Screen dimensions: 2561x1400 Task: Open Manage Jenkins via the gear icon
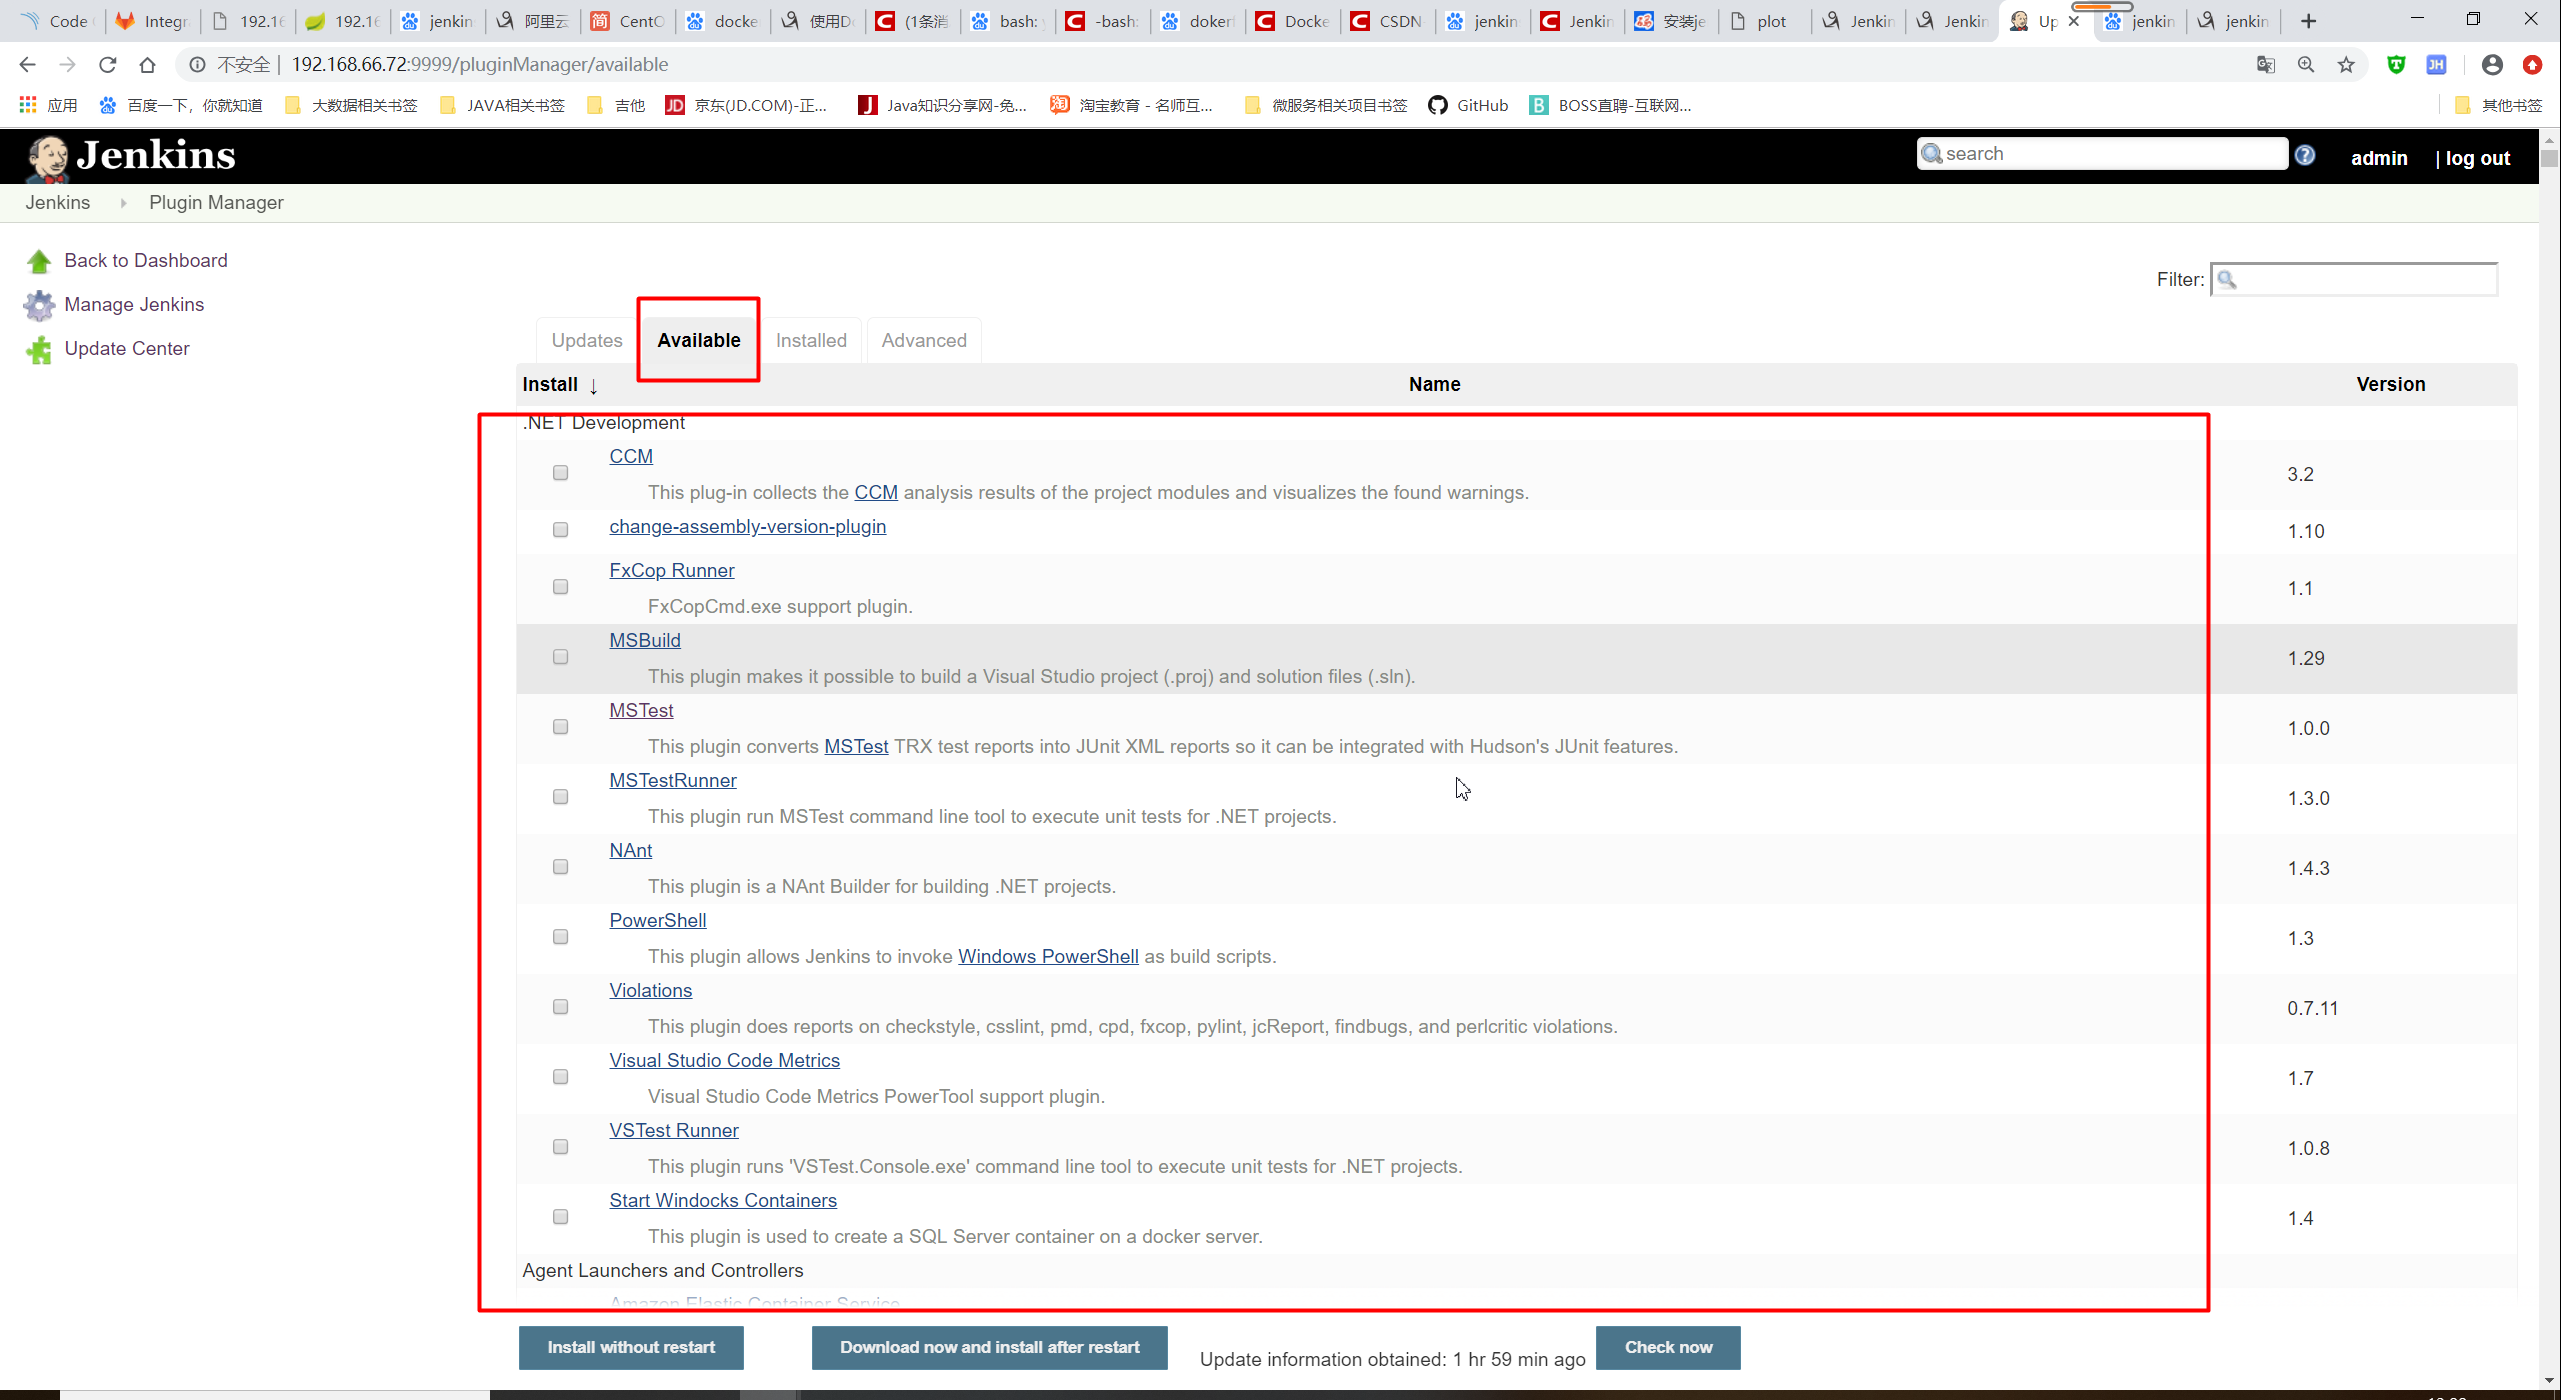[x=39, y=305]
